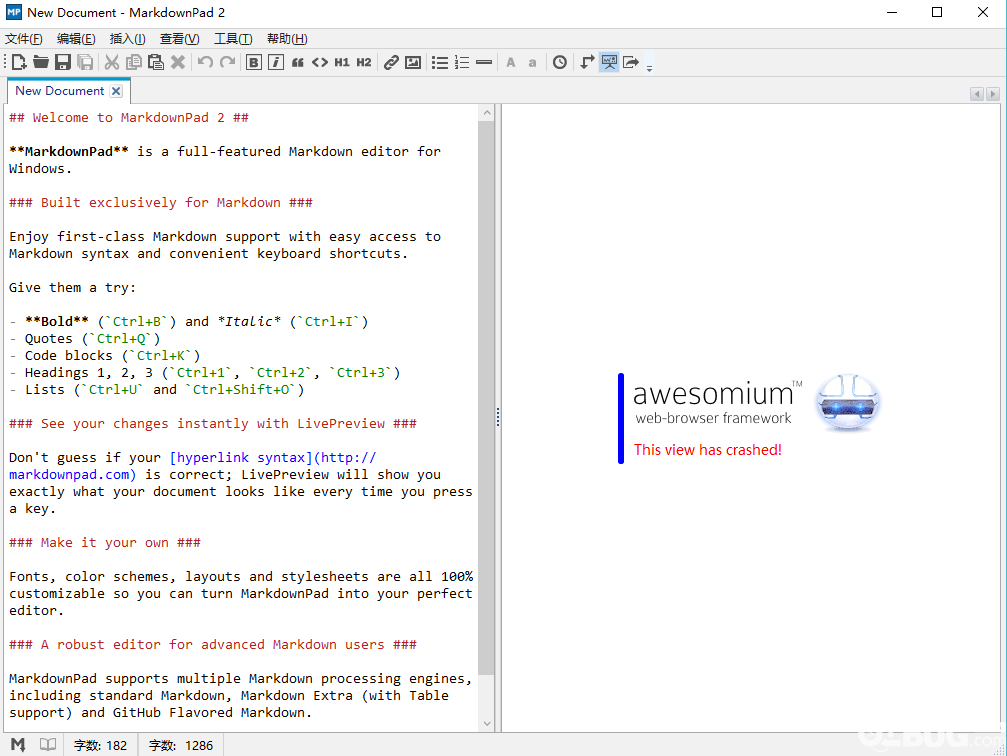The width and height of the screenshot is (1007, 756).
Task: Click the tab scroll left arrow
Action: point(977,94)
